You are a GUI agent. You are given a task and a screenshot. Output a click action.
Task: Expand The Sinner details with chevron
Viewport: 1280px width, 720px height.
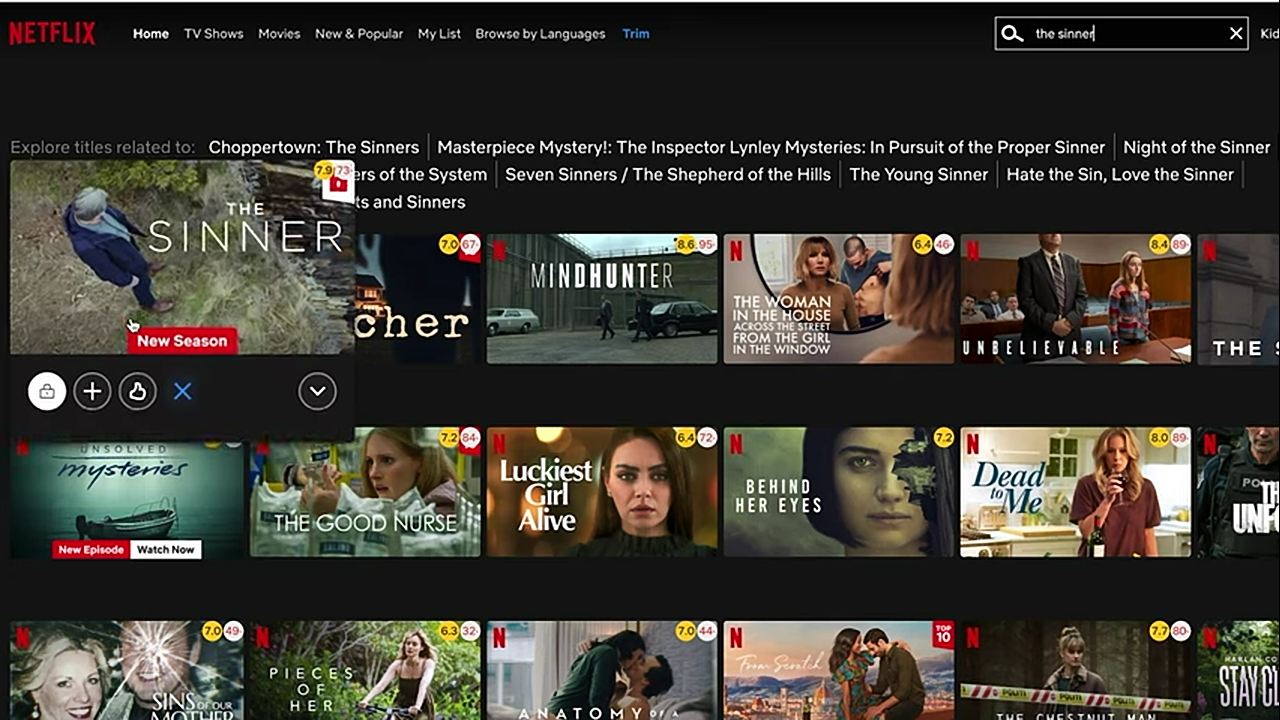[x=317, y=391]
